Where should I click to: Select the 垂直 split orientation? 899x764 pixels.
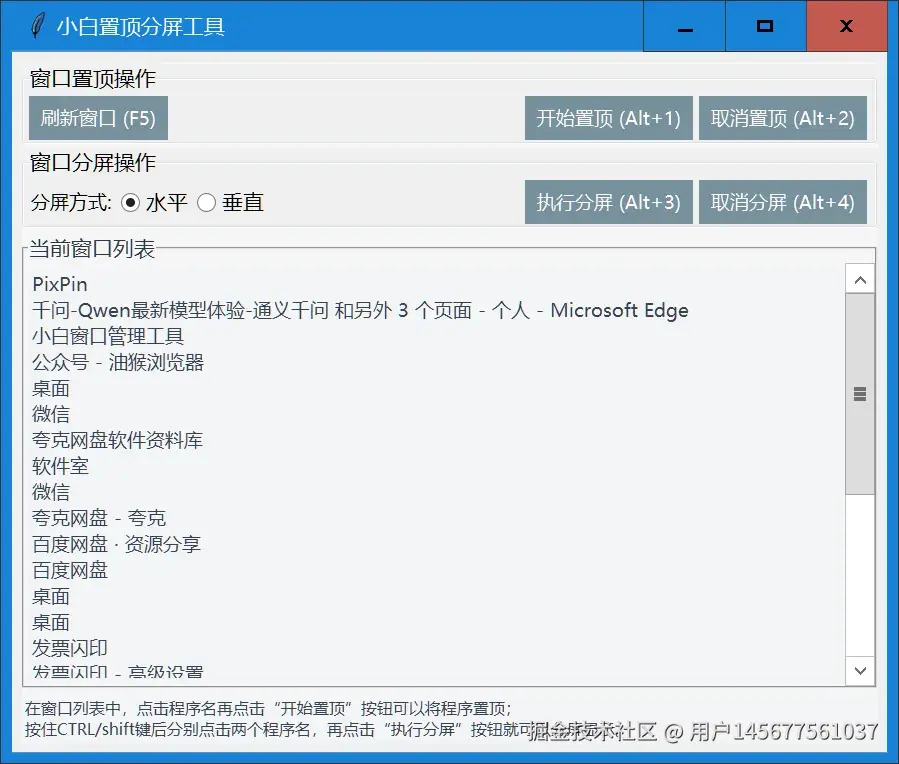pyautogui.click(x=206, y=202)
